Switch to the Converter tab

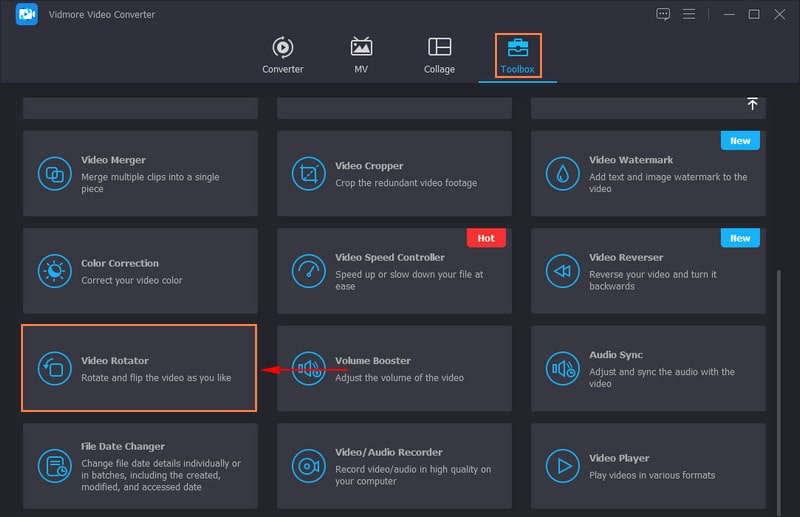click(283, 56)
